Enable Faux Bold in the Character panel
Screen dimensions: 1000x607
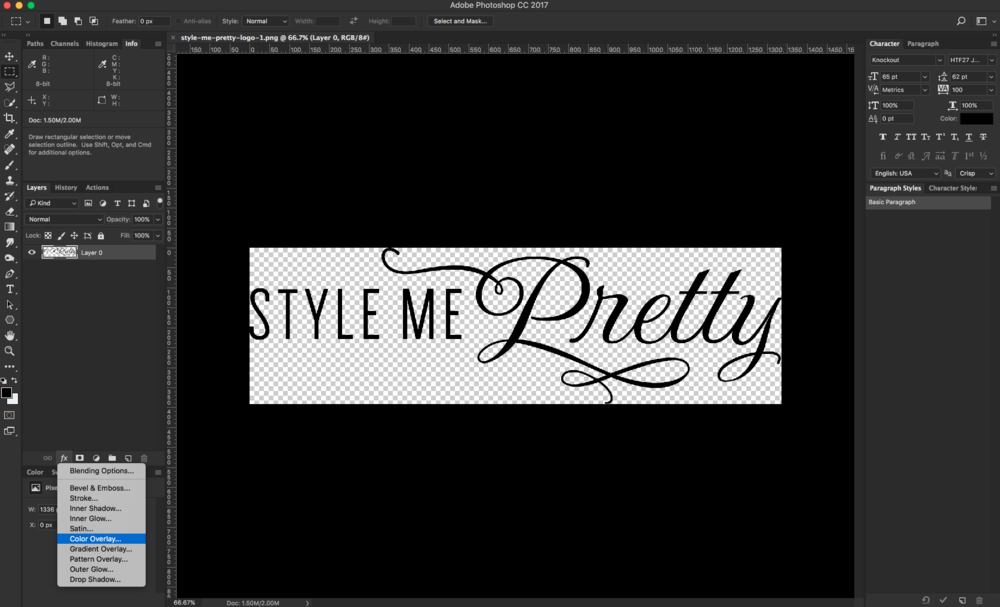click(x=881, y=138)
